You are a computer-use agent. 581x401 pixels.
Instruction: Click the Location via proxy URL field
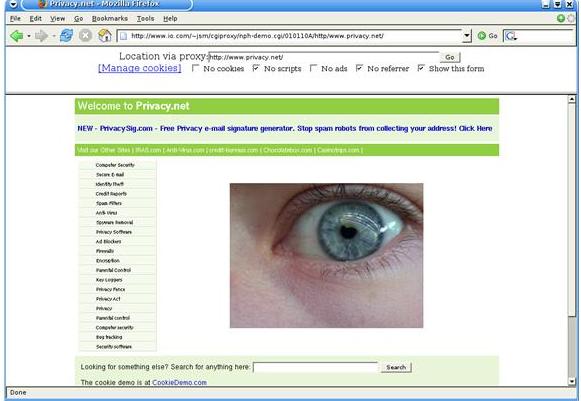[x=324, y=57]
